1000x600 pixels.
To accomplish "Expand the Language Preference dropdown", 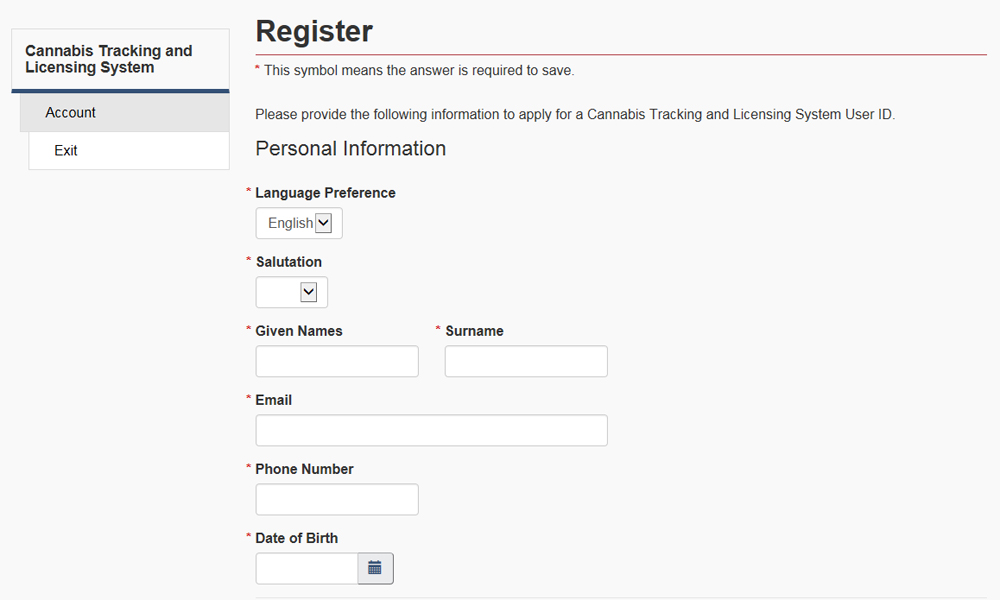I will pos(299,223).
